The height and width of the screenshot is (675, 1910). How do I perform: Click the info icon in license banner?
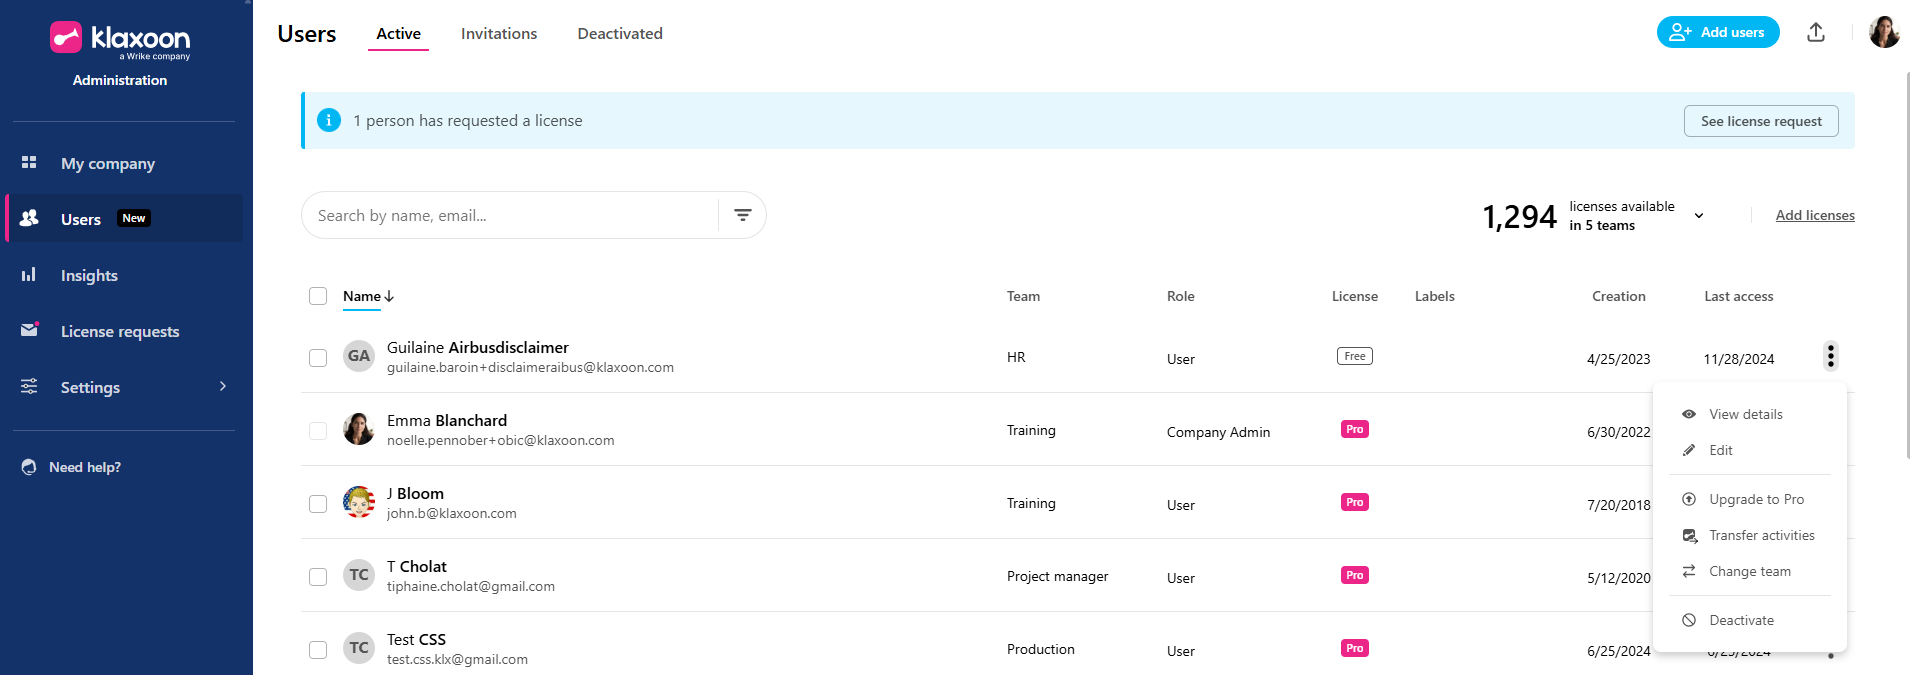tap(329, 120)
